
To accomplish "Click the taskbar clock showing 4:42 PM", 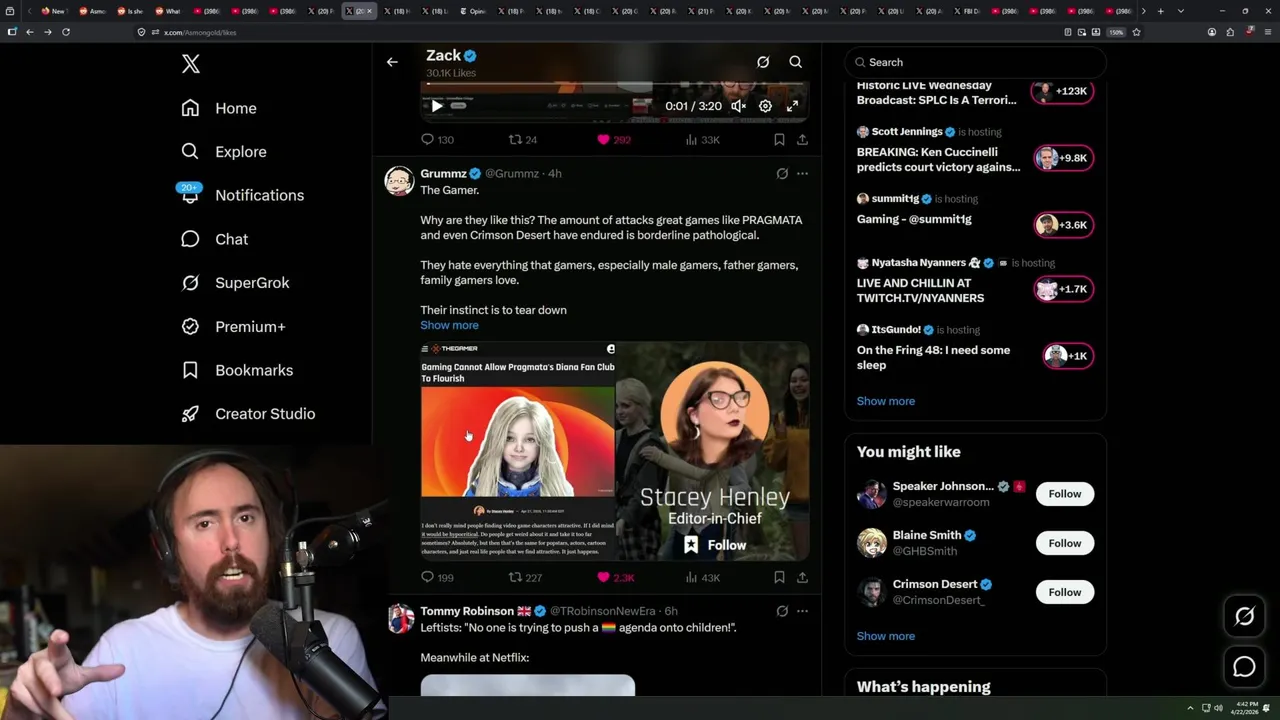I will tap(1244, 708).
